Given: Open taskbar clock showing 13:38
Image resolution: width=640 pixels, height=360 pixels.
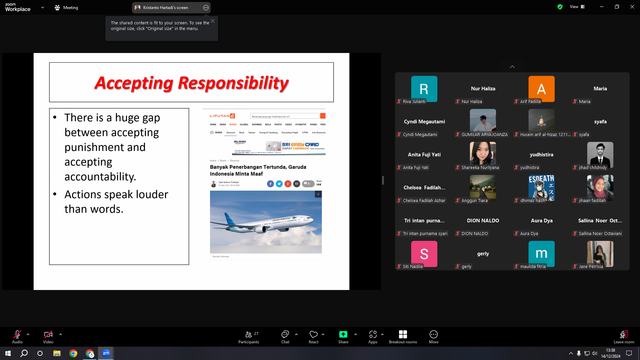Looking at the screenshot, I should click(611, 353).
